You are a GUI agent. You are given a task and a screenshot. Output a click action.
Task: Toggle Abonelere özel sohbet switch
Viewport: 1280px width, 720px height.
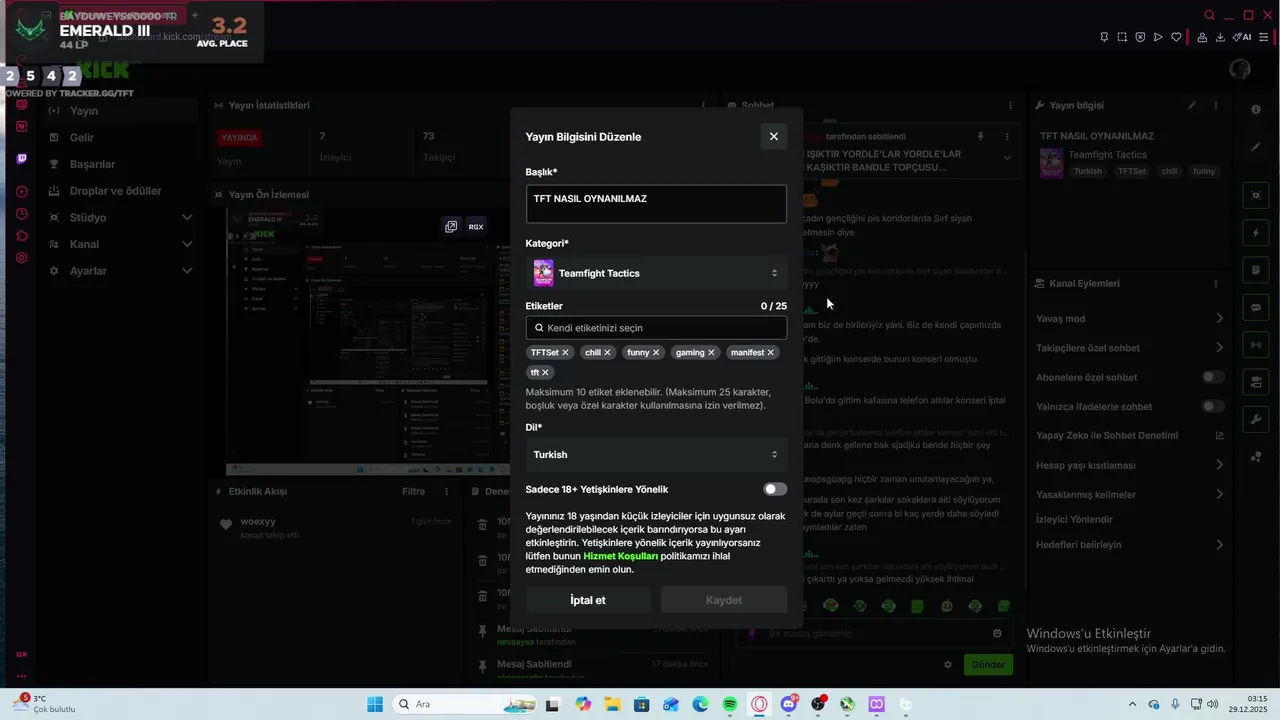click(x=1213, y=377)
